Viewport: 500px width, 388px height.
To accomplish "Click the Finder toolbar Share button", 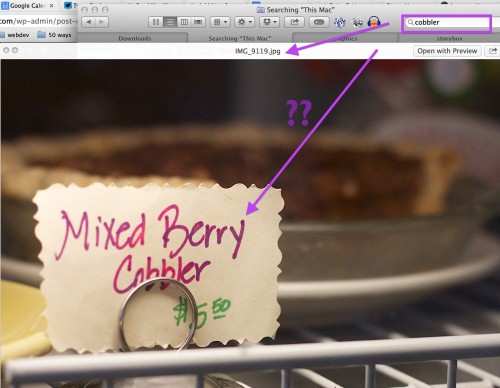I will pyautogui.click(x=294, y=22).
